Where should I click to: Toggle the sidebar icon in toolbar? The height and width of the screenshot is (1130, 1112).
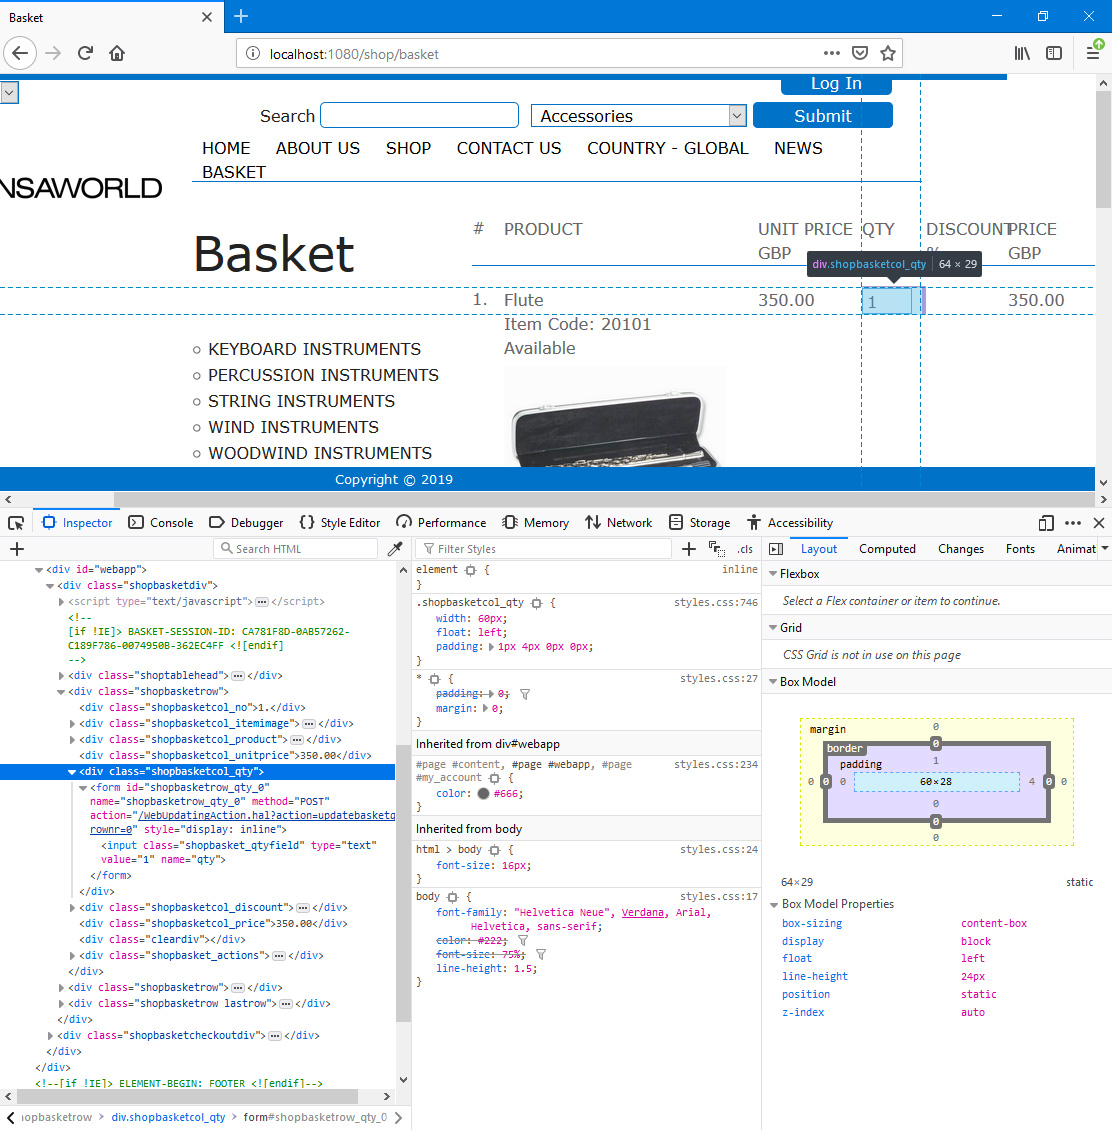1054,53
